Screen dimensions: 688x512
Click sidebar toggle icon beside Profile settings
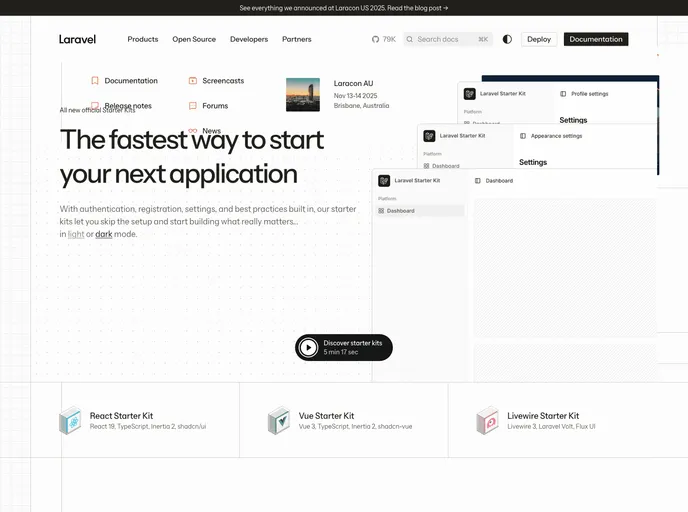coord(563,93)
